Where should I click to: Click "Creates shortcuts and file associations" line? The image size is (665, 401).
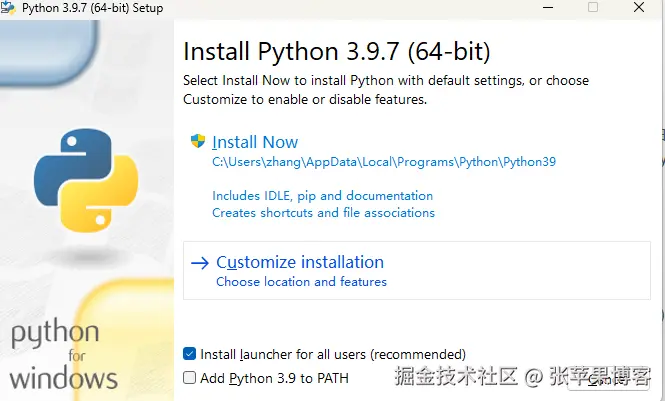323,213
